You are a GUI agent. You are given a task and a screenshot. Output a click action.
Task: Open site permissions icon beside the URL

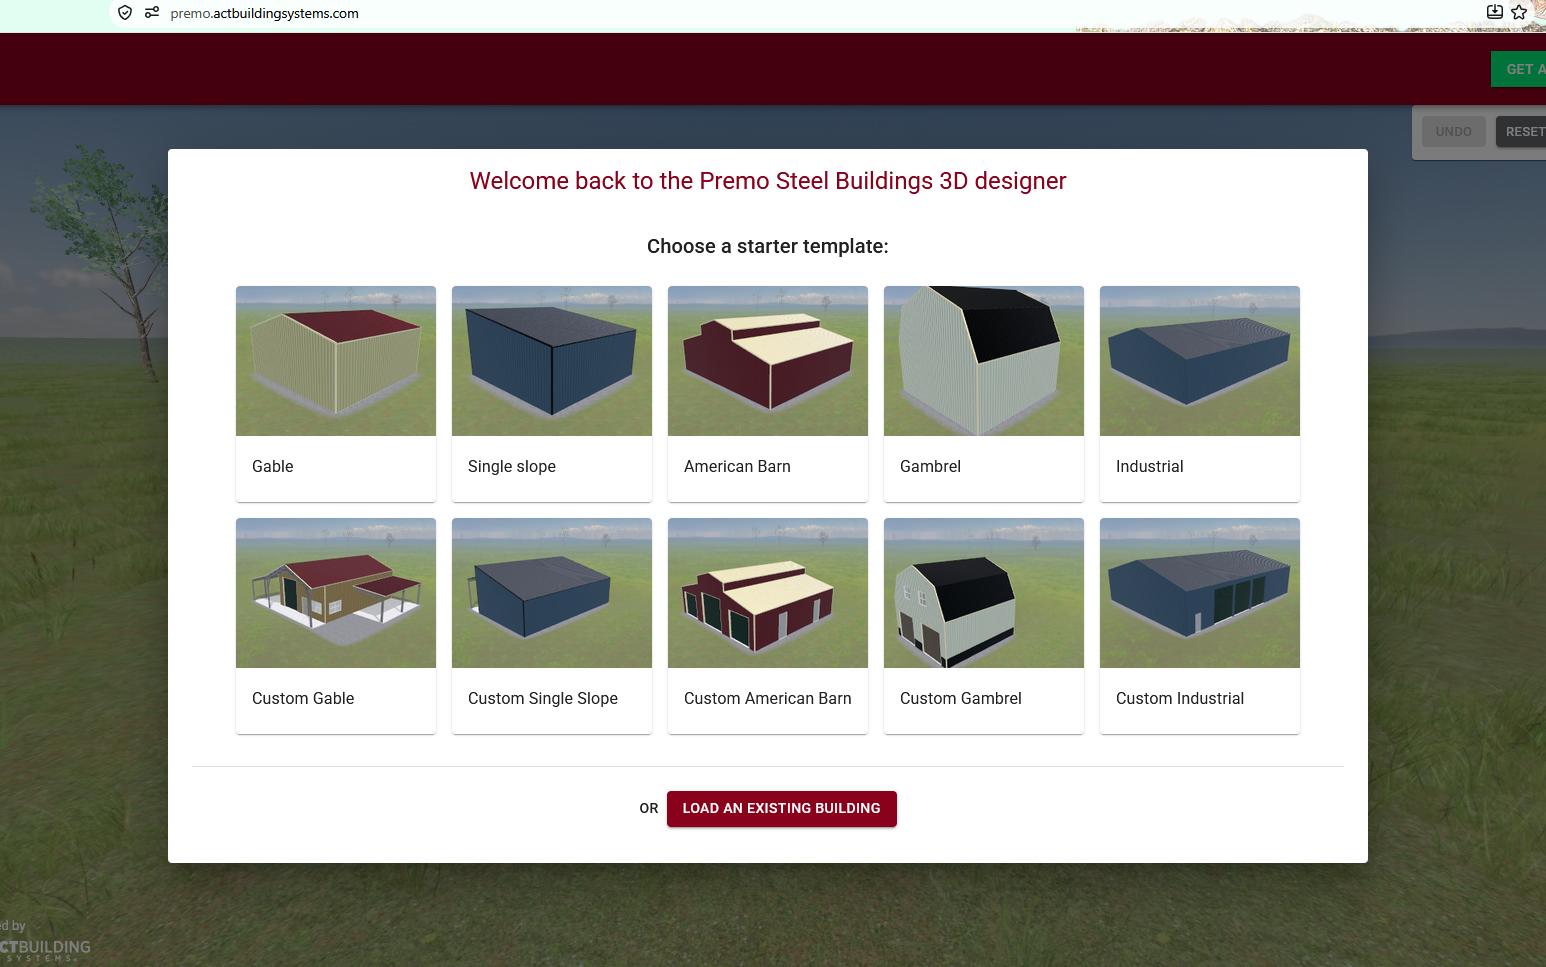pyautogui.click(x=152, y=13)
